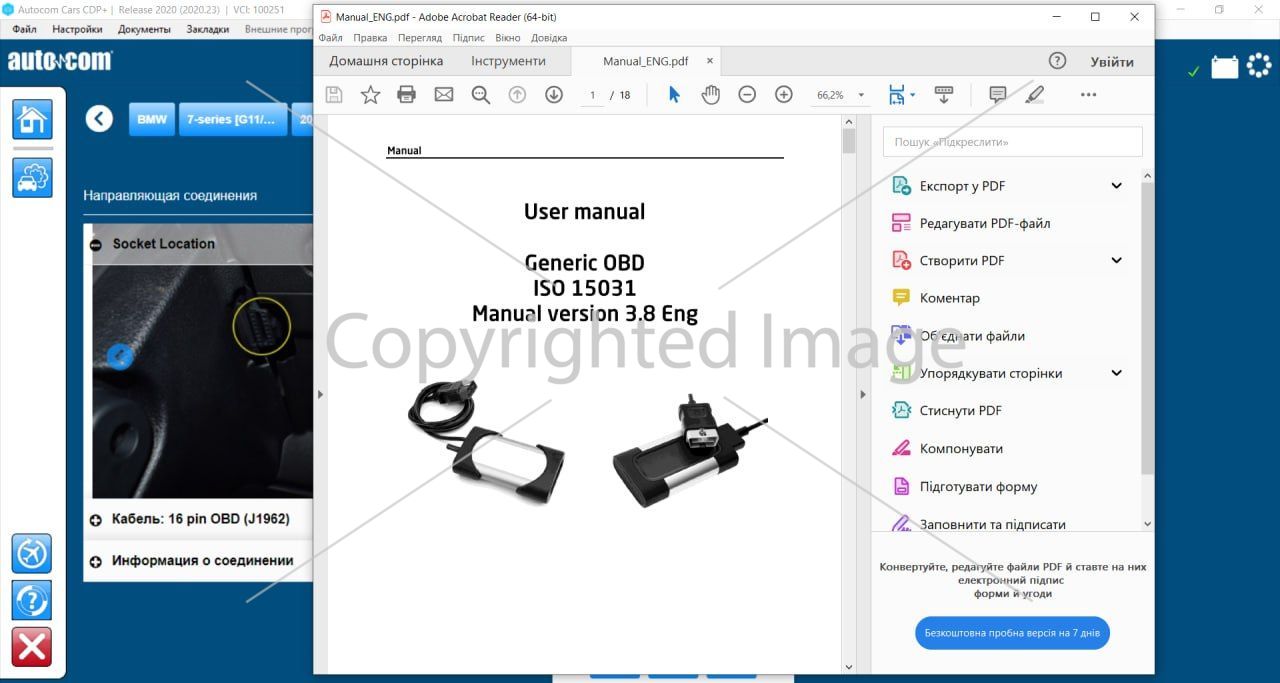Click Увійти sign-in button
1280x683 pixels.
[1112, 62]
